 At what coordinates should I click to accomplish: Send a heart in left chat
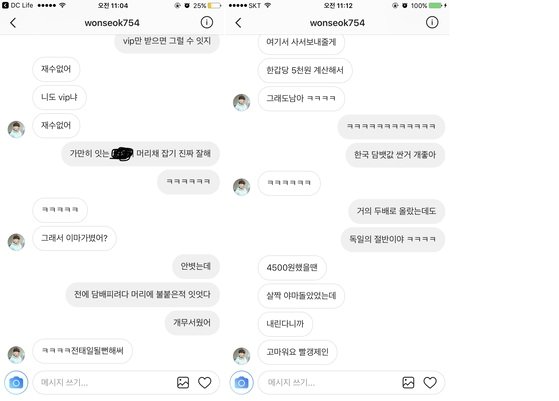(205, 382)
